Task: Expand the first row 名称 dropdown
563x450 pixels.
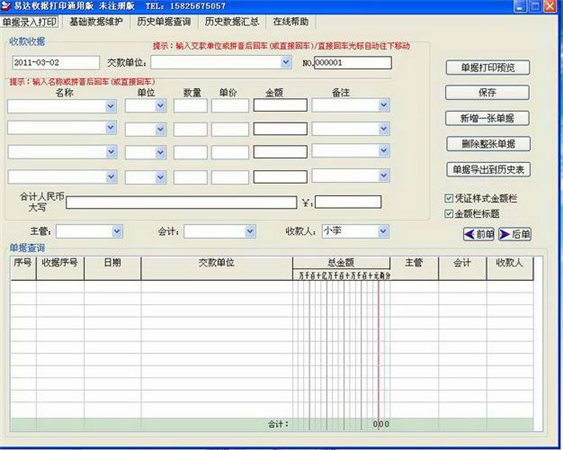Action: click(111, 106)
